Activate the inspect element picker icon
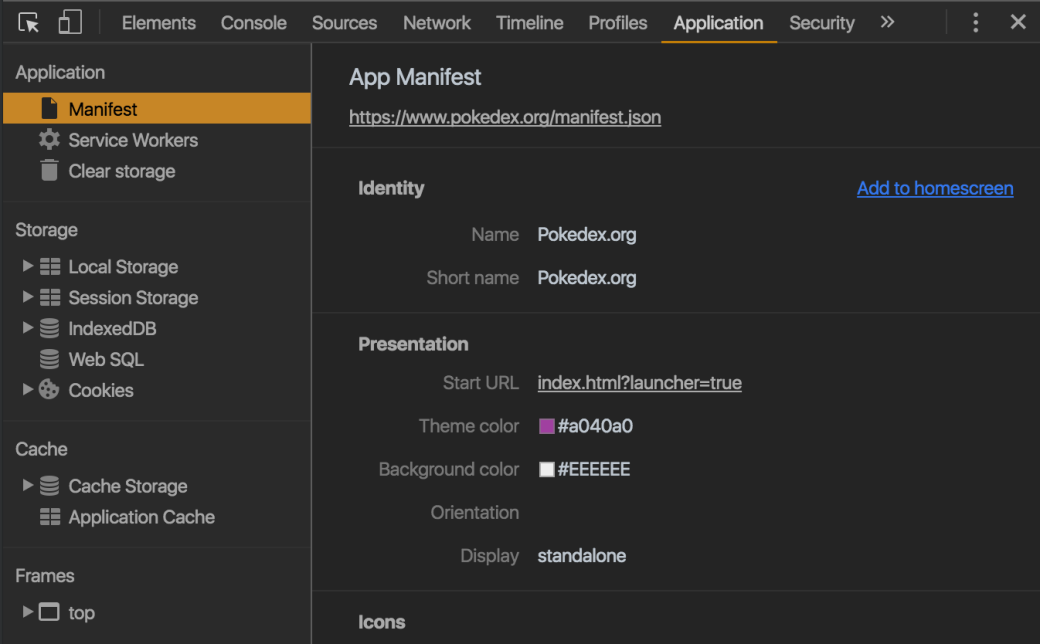Viewport: 1040px width, 644px height. 29,23
